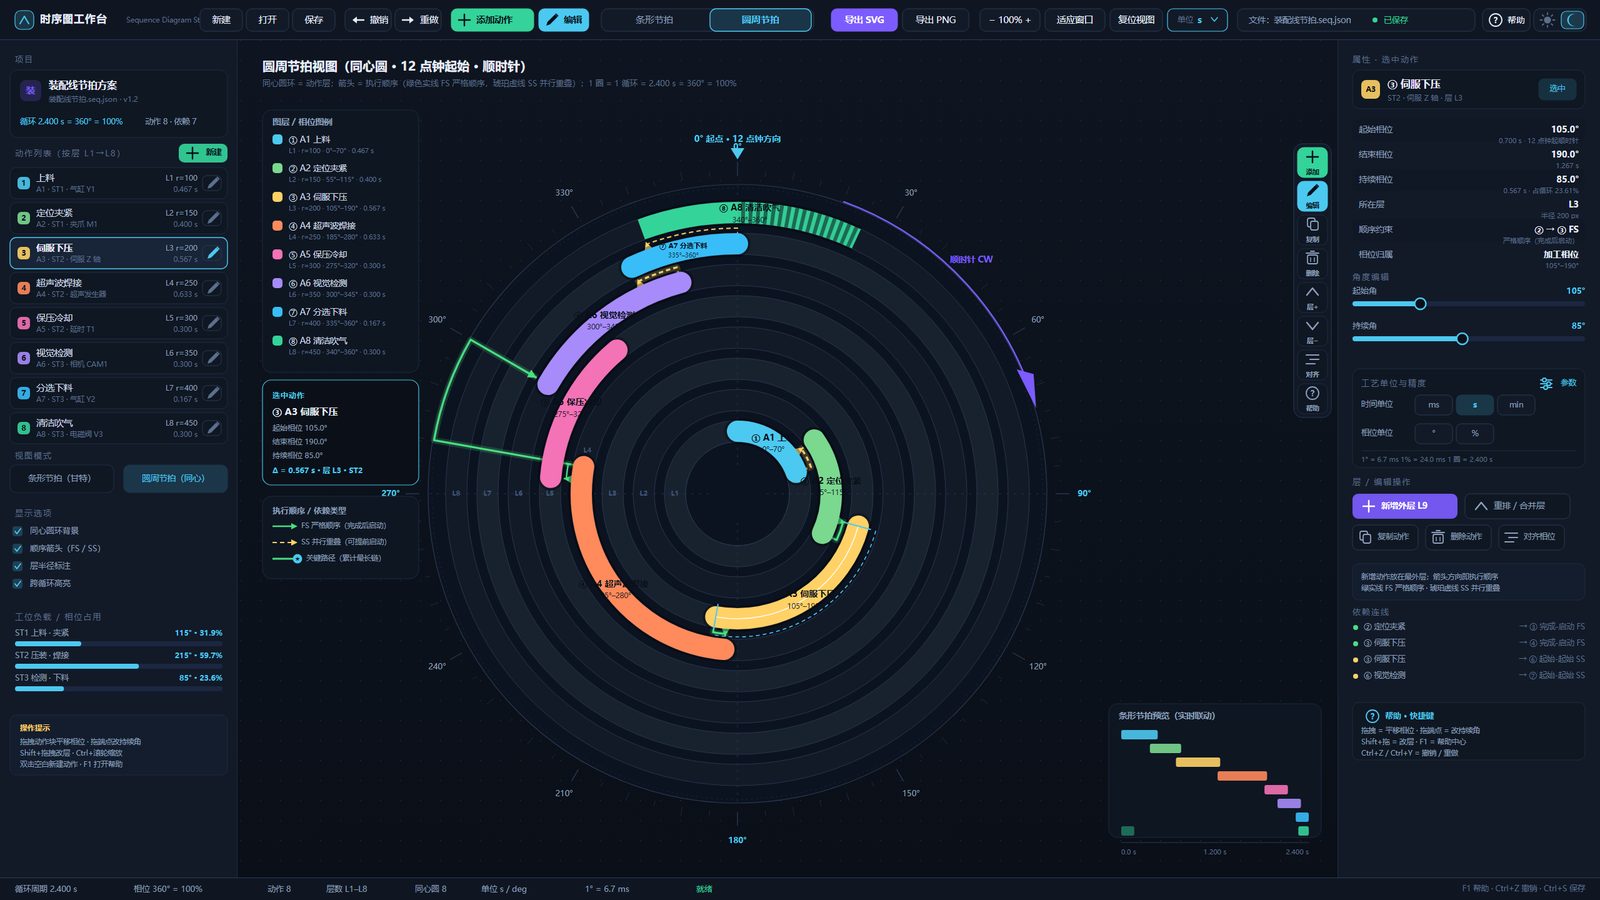Select the 编辑 pencil tool in the side toolbar
This screenshot has height=900, width=1600.
[1312, 196]
